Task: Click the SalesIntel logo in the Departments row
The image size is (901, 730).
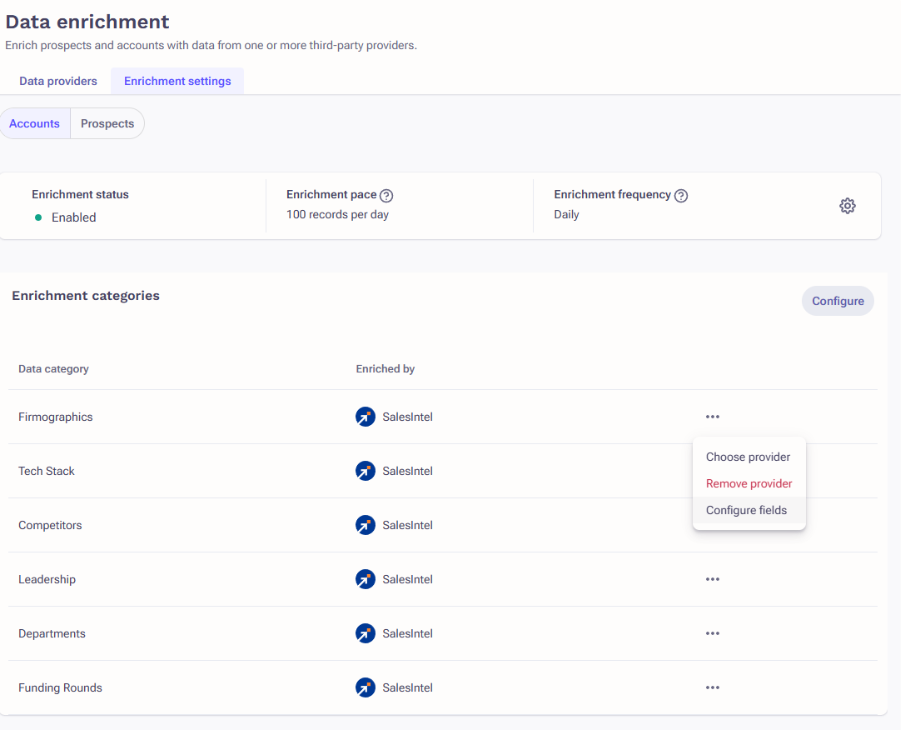Action: (x=365, y=632)
